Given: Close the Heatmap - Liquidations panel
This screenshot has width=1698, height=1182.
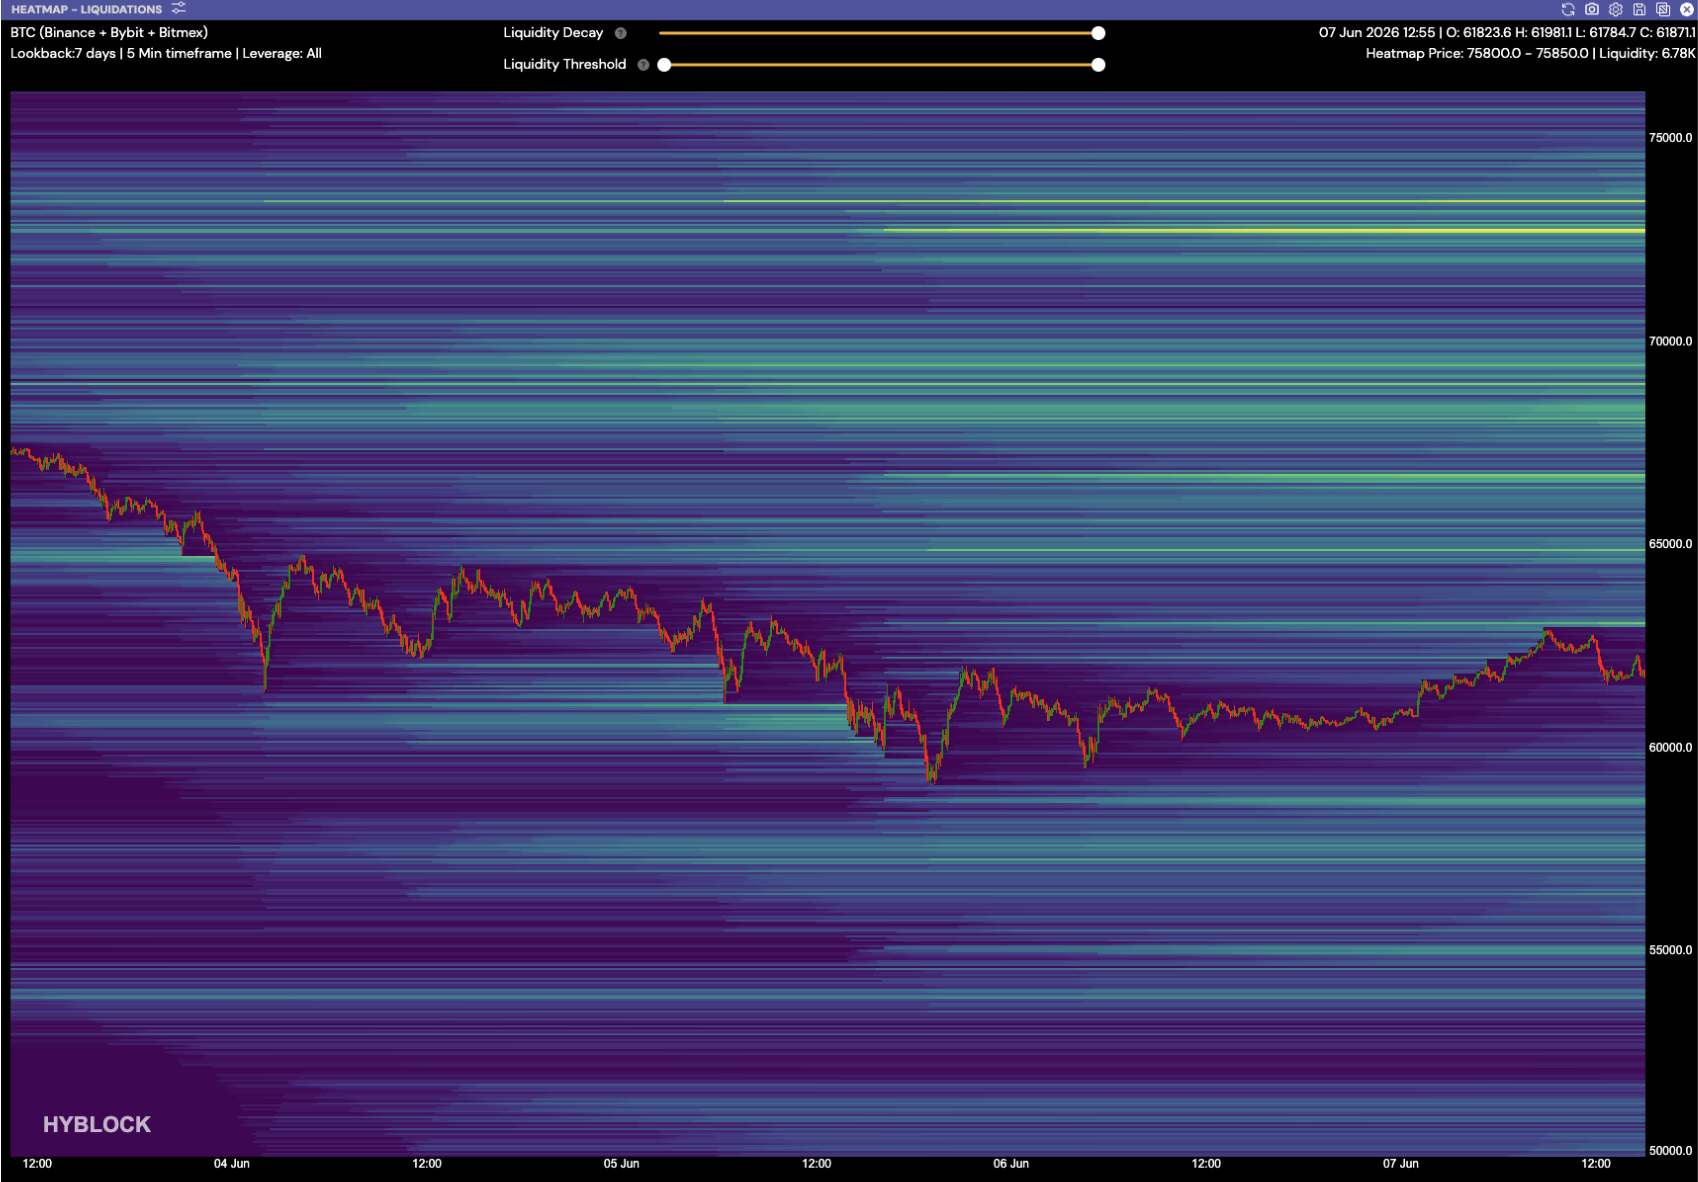Looking at the screenshot, I should 1687,9.
